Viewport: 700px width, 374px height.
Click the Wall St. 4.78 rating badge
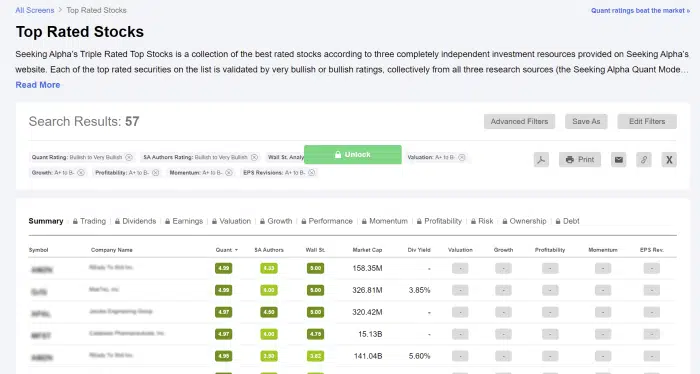pos(315,334)
